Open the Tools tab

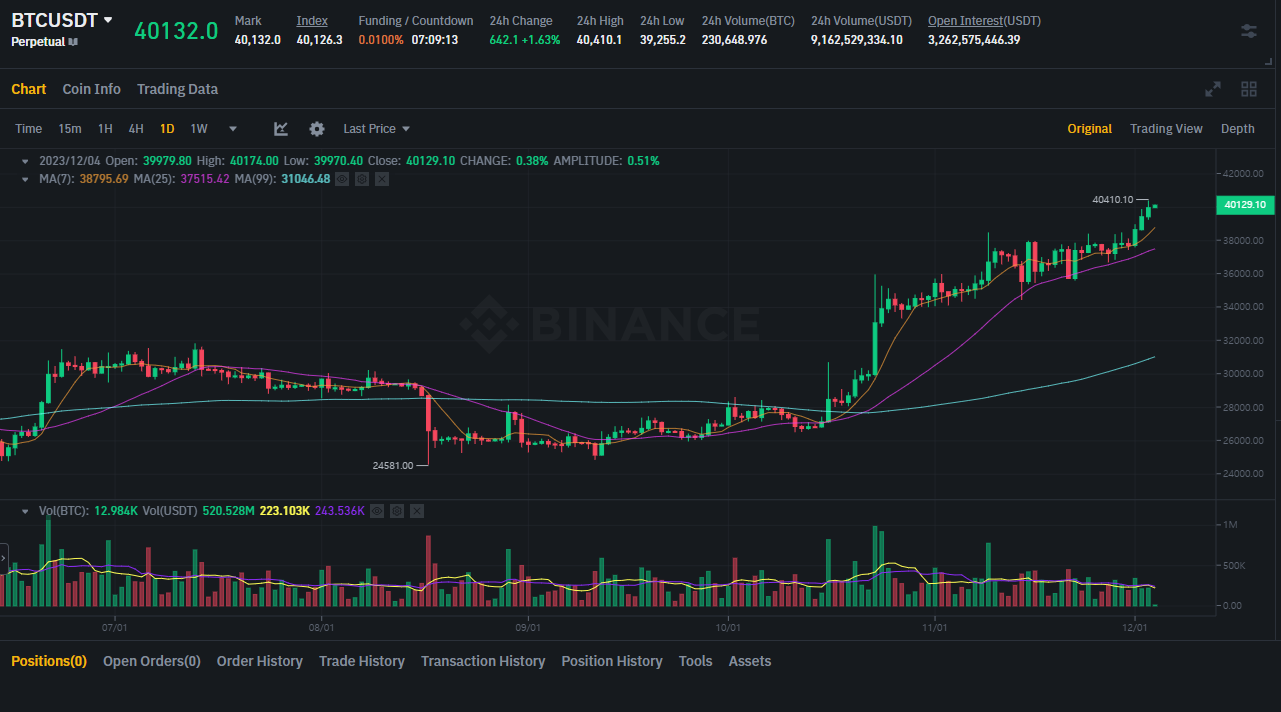695,661
